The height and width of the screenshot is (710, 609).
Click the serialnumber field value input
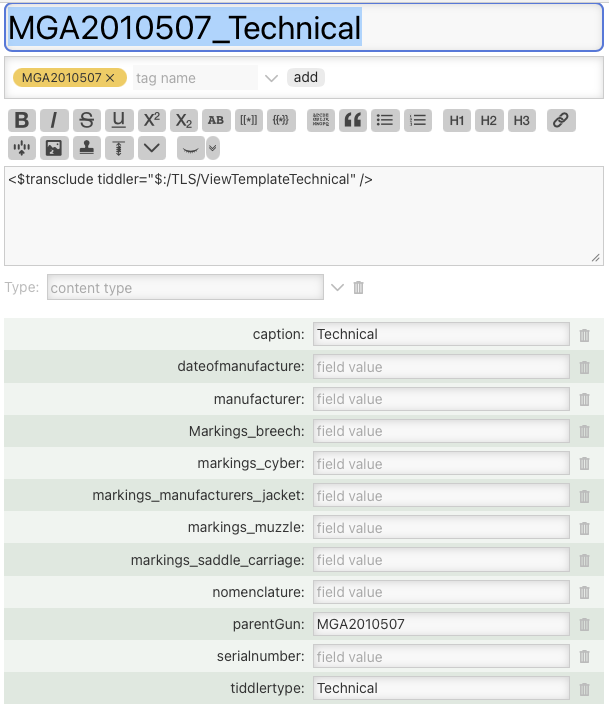[441, 657]
